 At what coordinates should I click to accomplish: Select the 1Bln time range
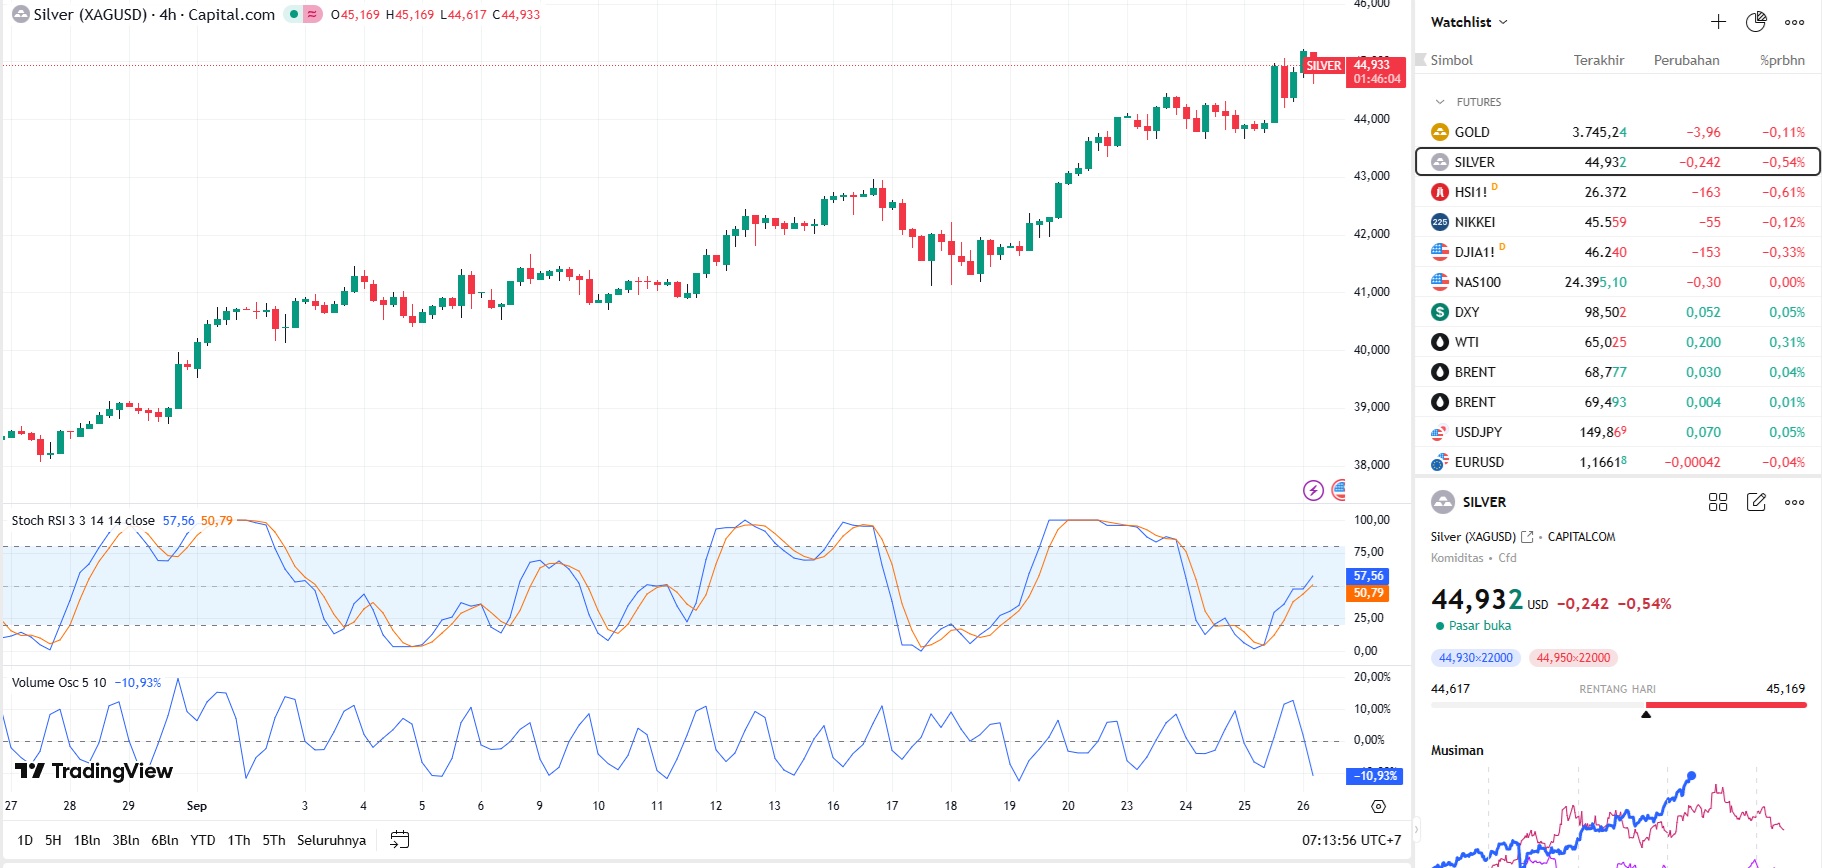(x=87, y=840)
